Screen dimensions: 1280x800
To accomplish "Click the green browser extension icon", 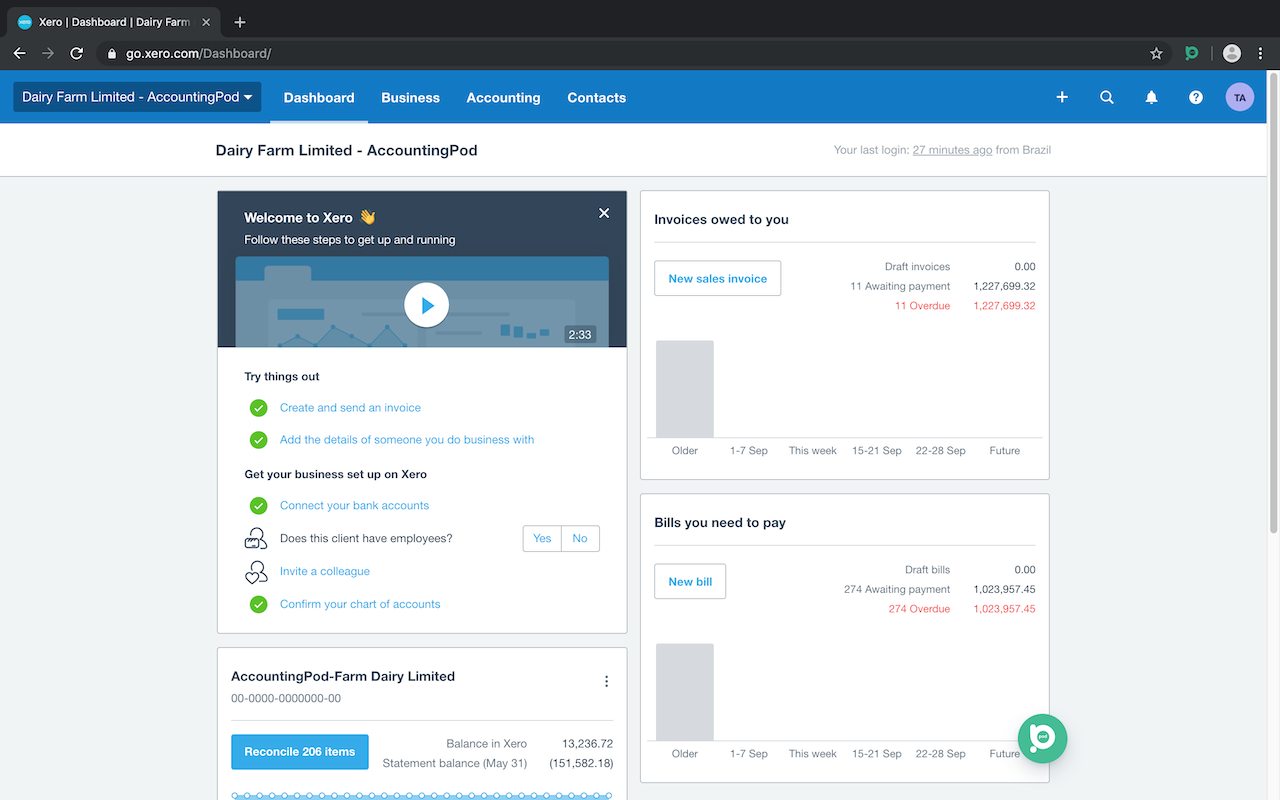I will tap(1191, 53).
